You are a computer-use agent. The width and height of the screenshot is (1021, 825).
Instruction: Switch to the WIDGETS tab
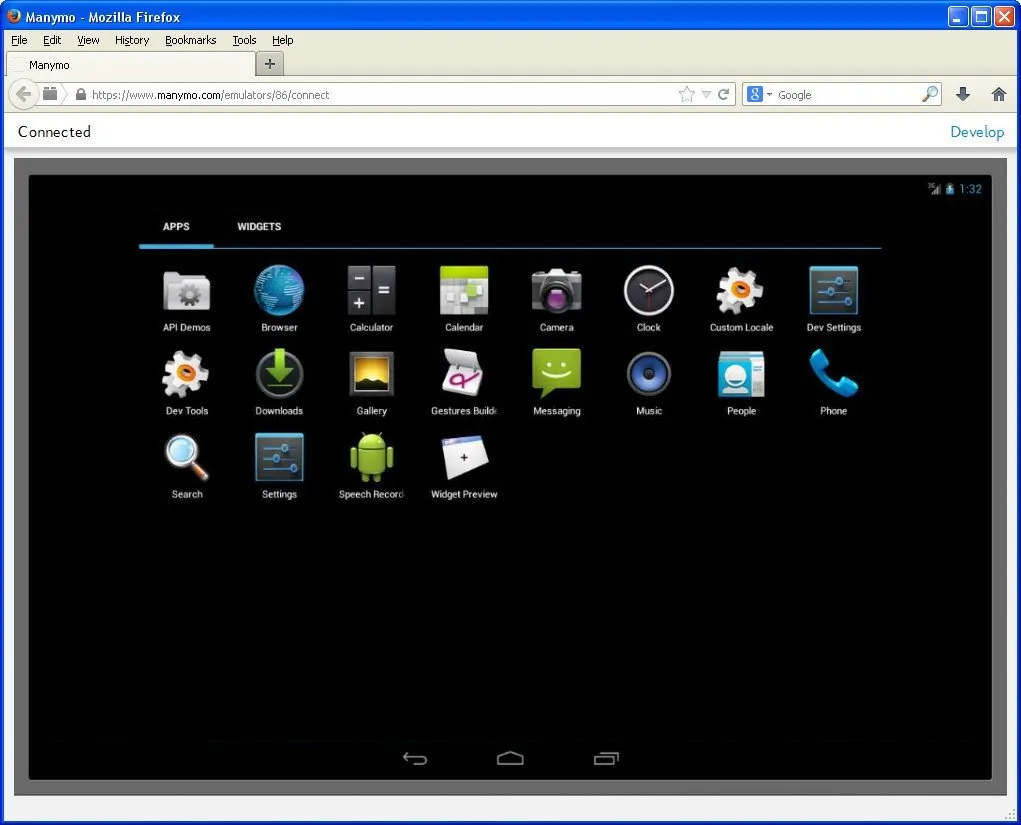point(259,227)
